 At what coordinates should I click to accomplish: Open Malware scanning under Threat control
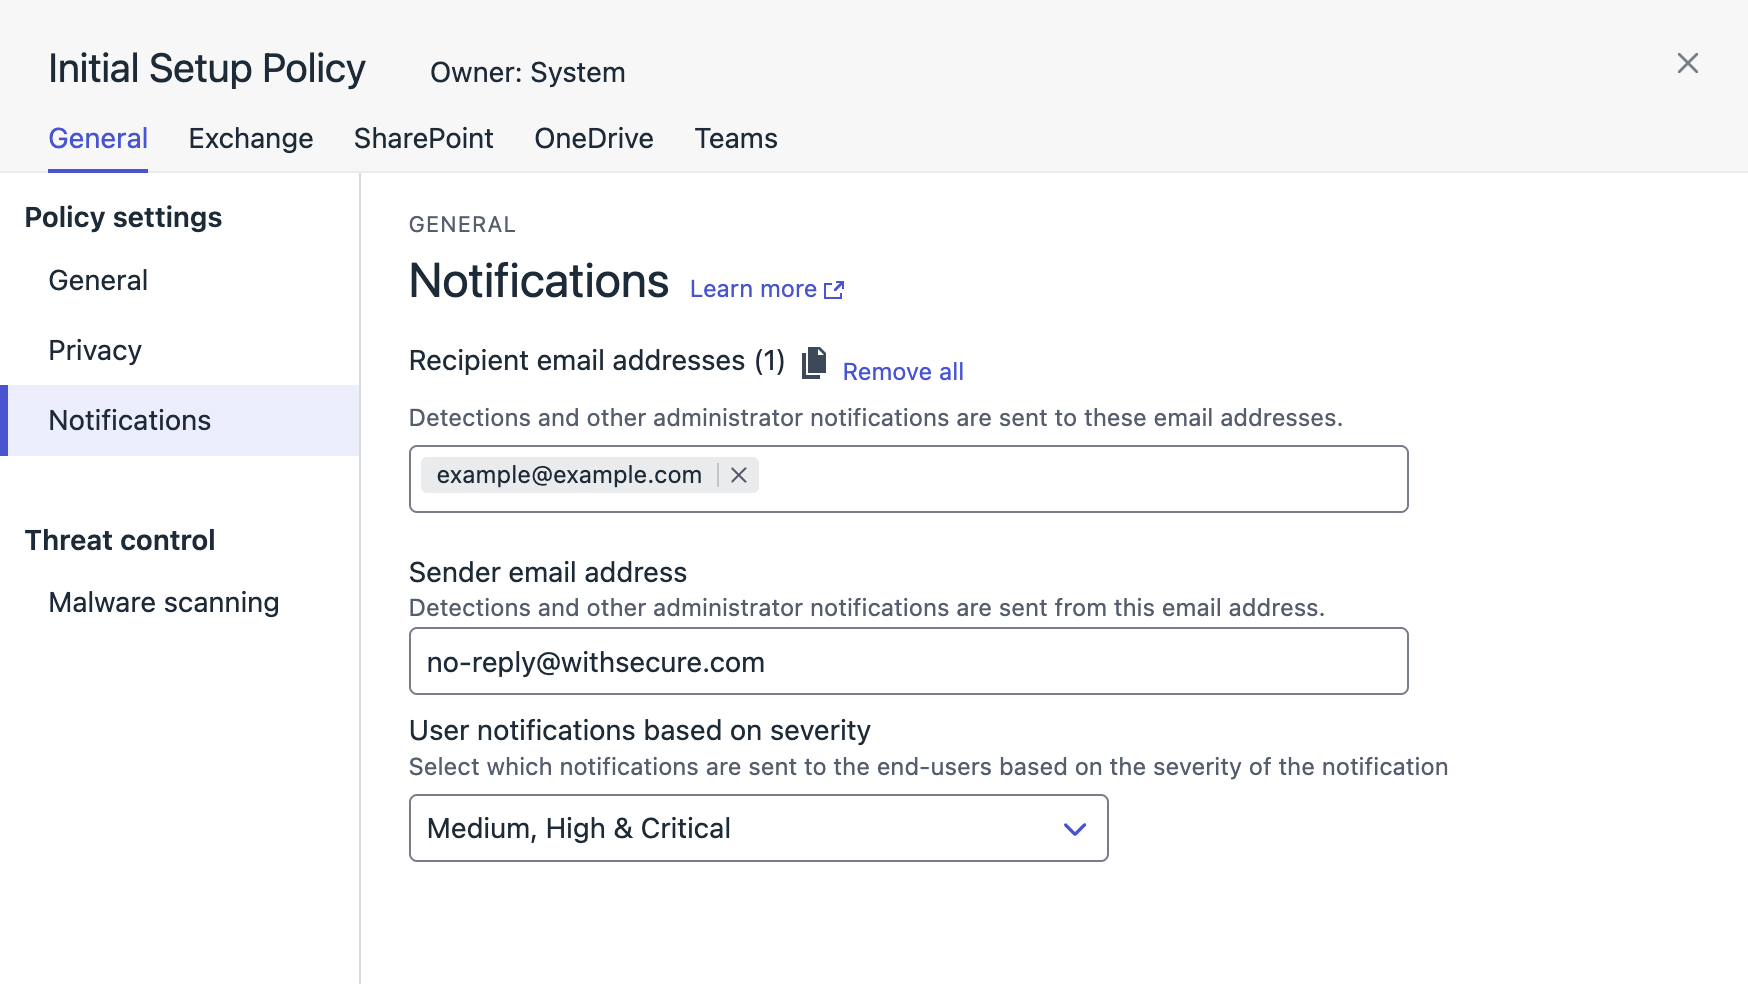point(164,603)
